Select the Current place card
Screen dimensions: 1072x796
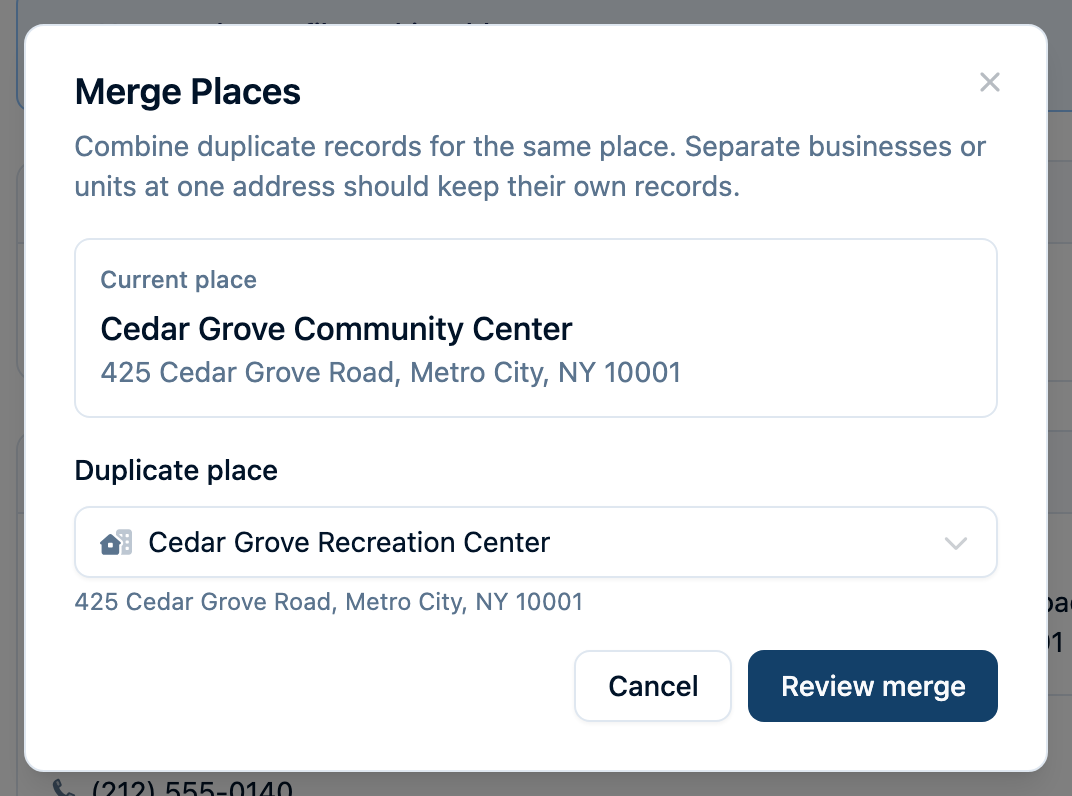(x=535, y=328)
